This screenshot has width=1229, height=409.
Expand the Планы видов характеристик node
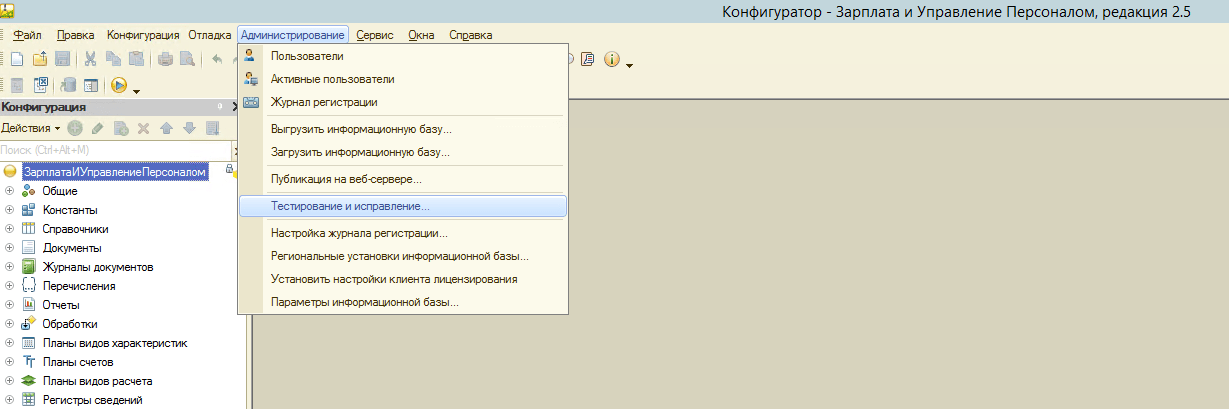[9, 343]
